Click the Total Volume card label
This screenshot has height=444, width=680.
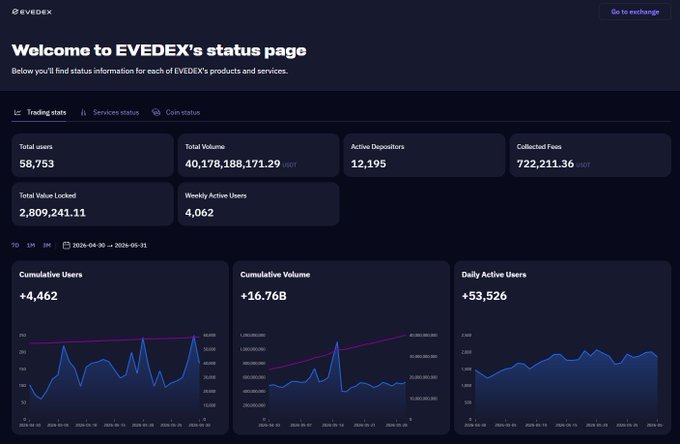click(x=205, y=147)
